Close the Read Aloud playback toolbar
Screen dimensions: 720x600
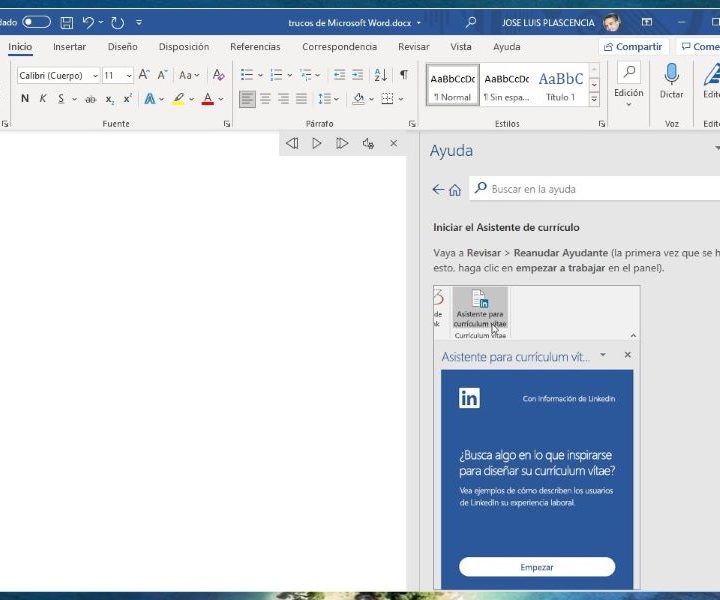point(394,143)
